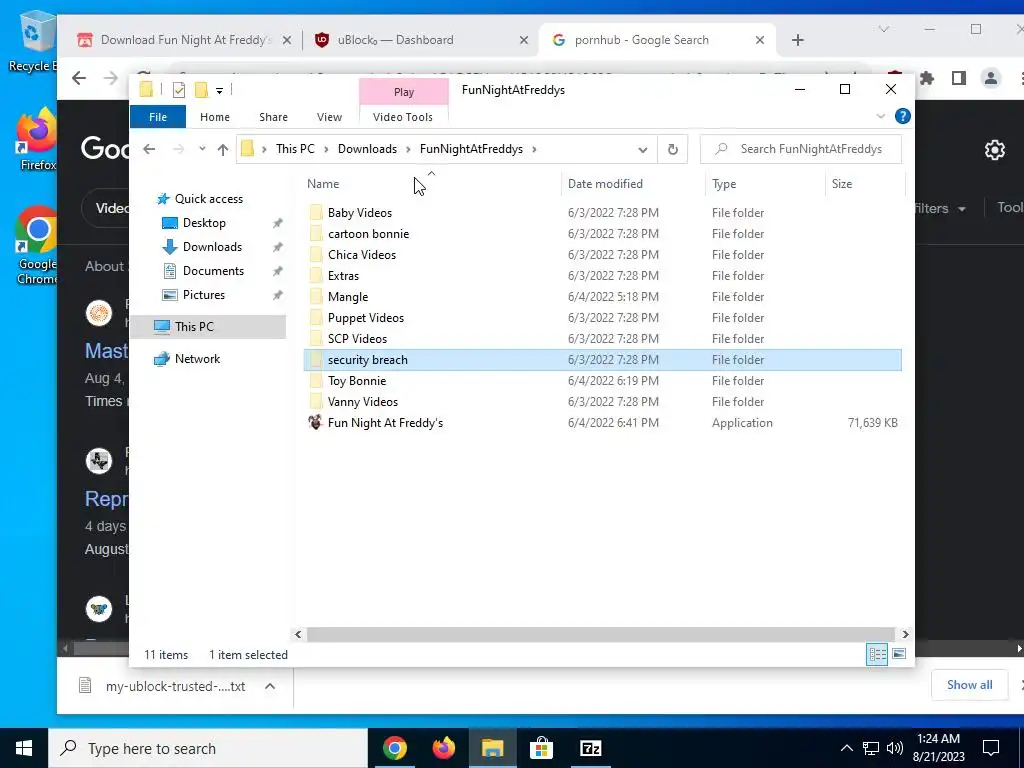Viewport: 1024px width, 768px height.
Task: Close the pornhub Google Search tab
Action: pos(760,40)
